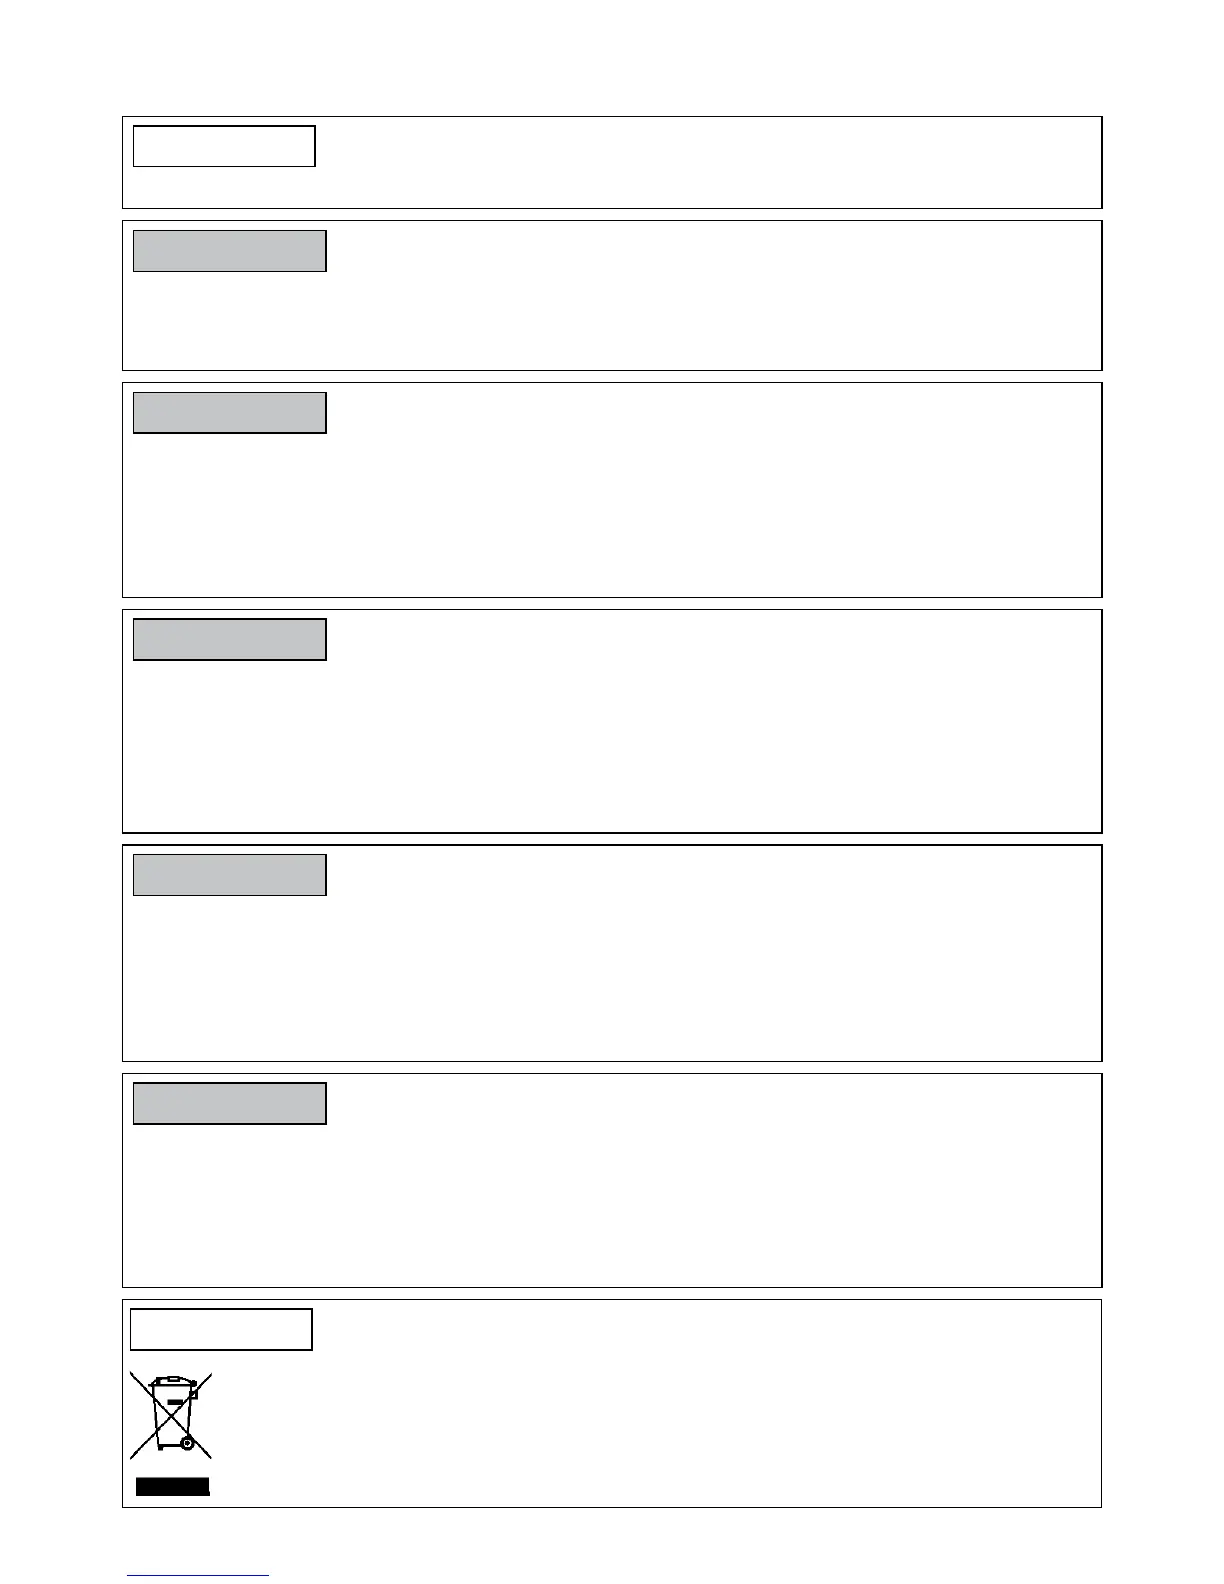Open the blue underlined link at page bottom
This screenshot has width=1224, height=1584.
point(198,1575)
